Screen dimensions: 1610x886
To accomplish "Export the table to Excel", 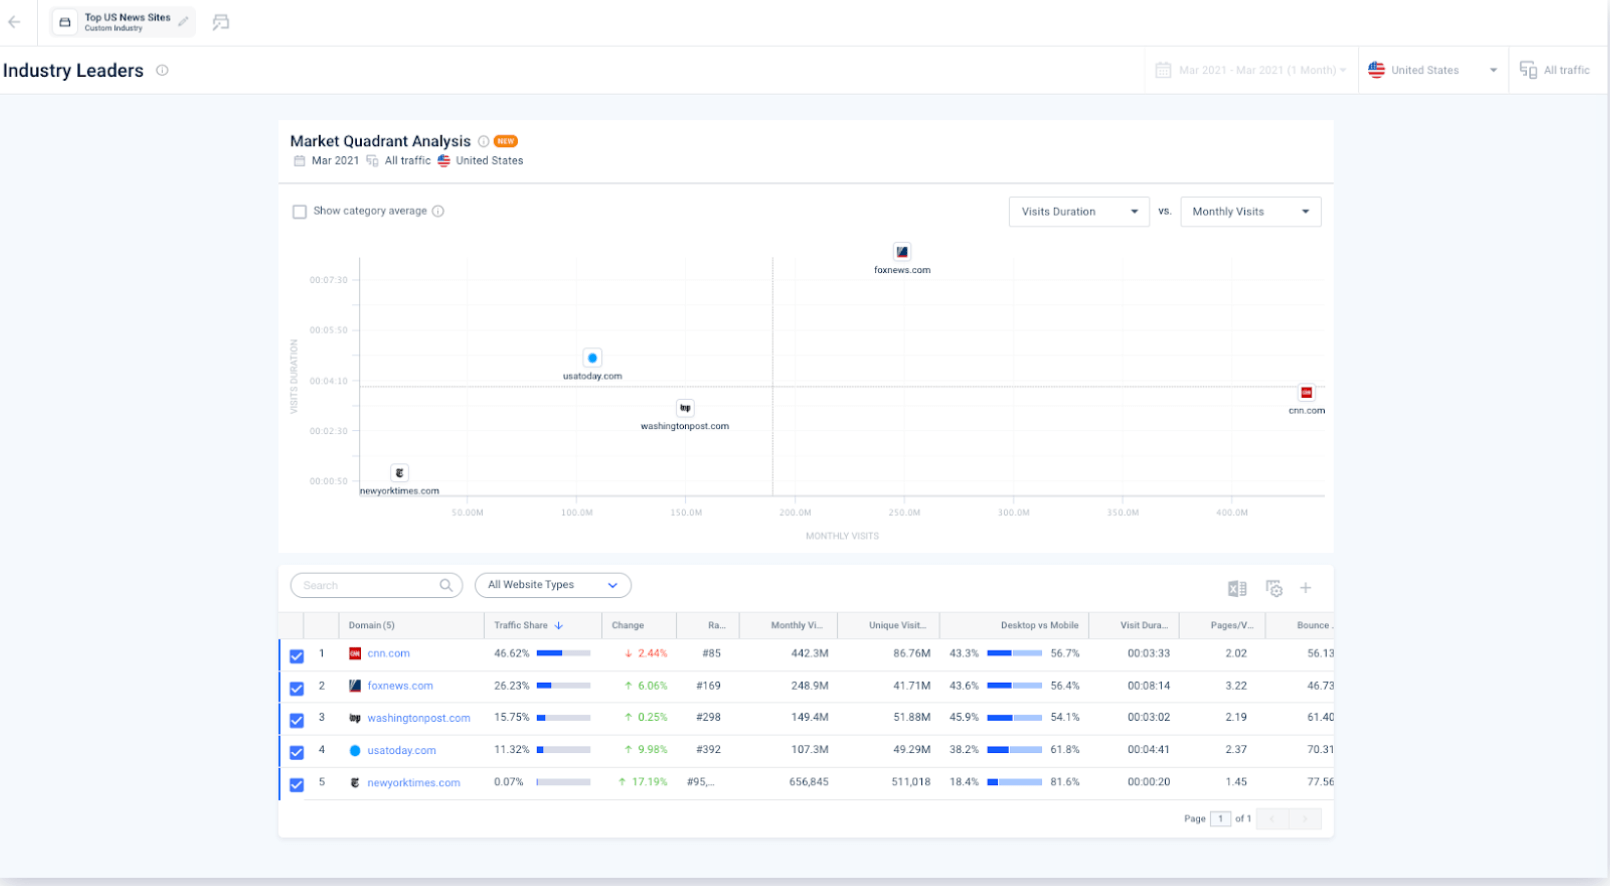I will pyautogui.click(x=1237, y=588).
